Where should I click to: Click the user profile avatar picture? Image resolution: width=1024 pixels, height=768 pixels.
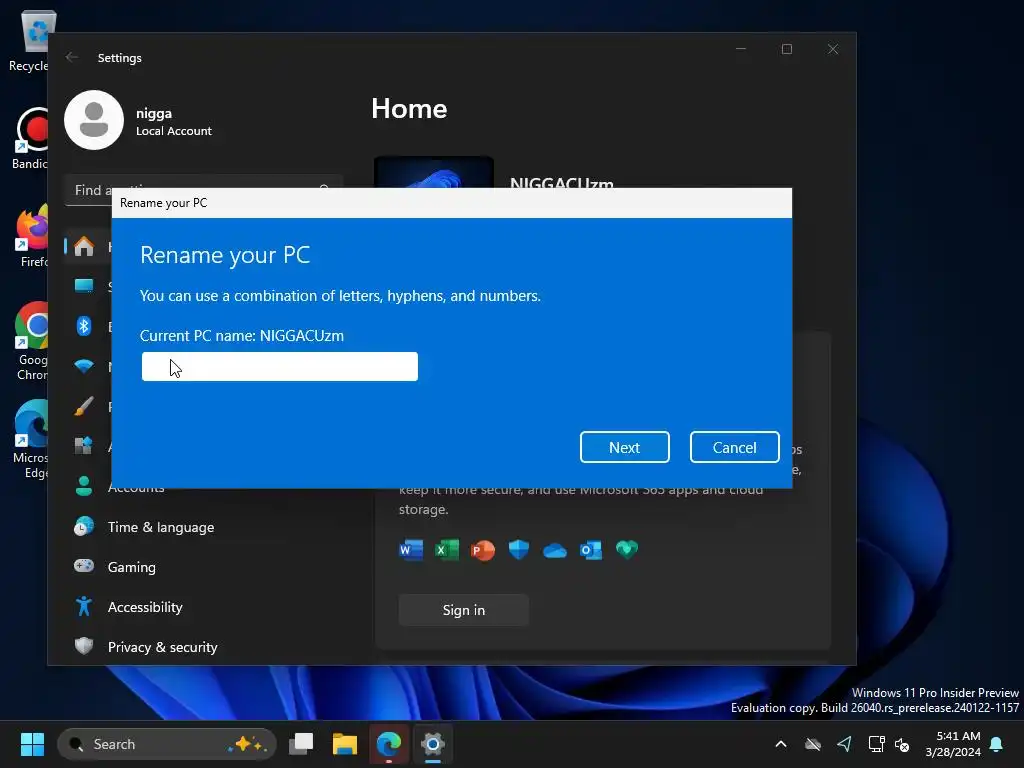tap(94, 120)
